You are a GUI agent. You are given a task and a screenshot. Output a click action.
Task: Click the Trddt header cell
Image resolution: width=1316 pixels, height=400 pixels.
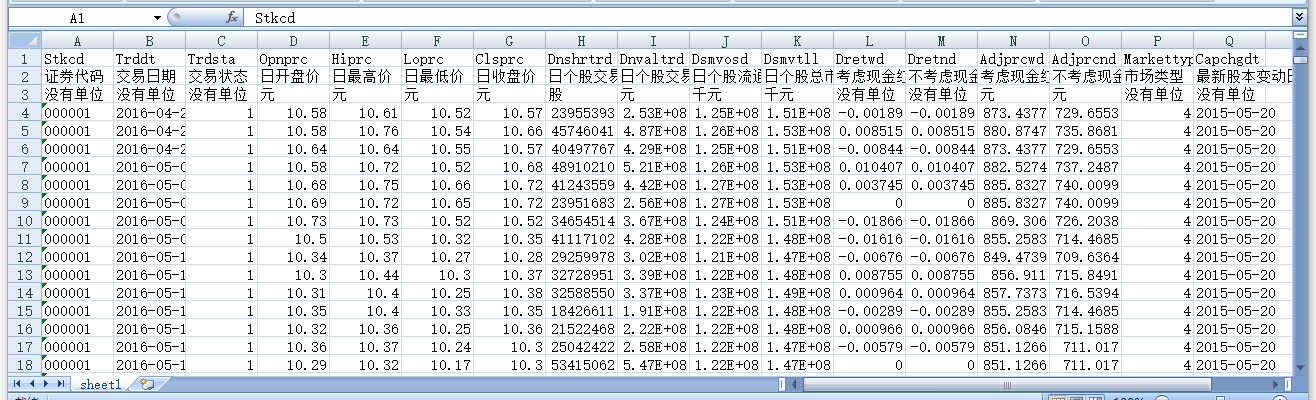(x=149, y=58)
